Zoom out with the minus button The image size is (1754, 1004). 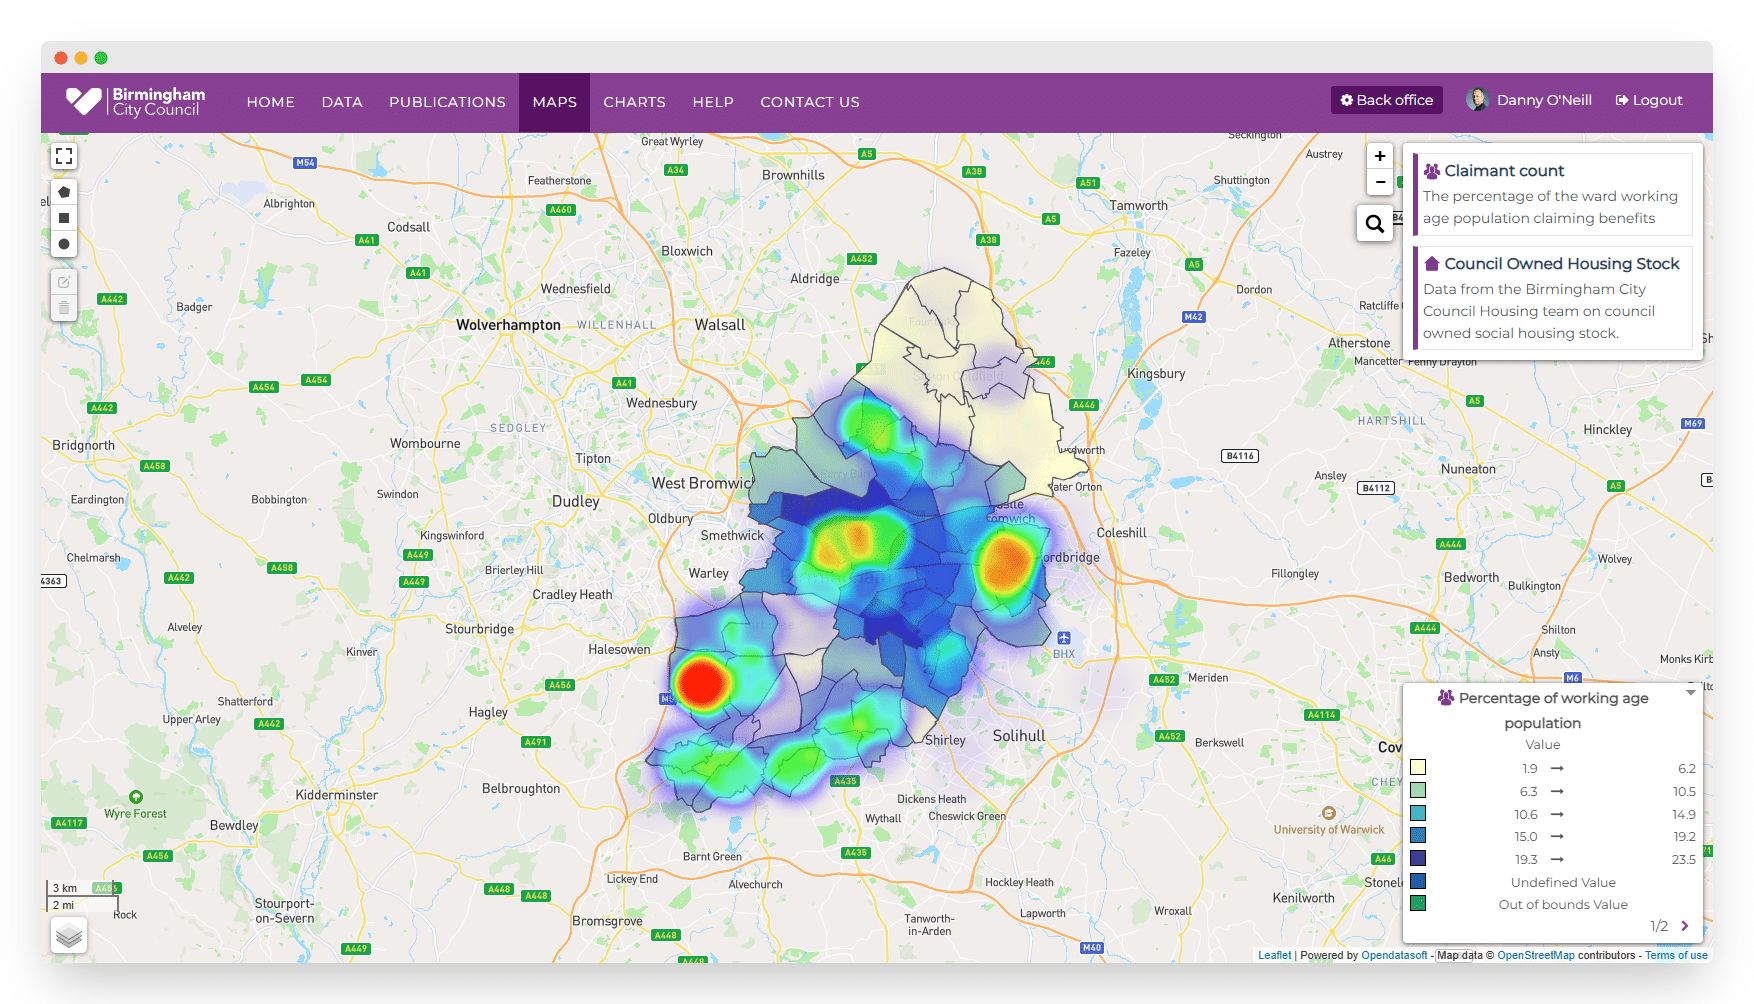click(1380, 182)
